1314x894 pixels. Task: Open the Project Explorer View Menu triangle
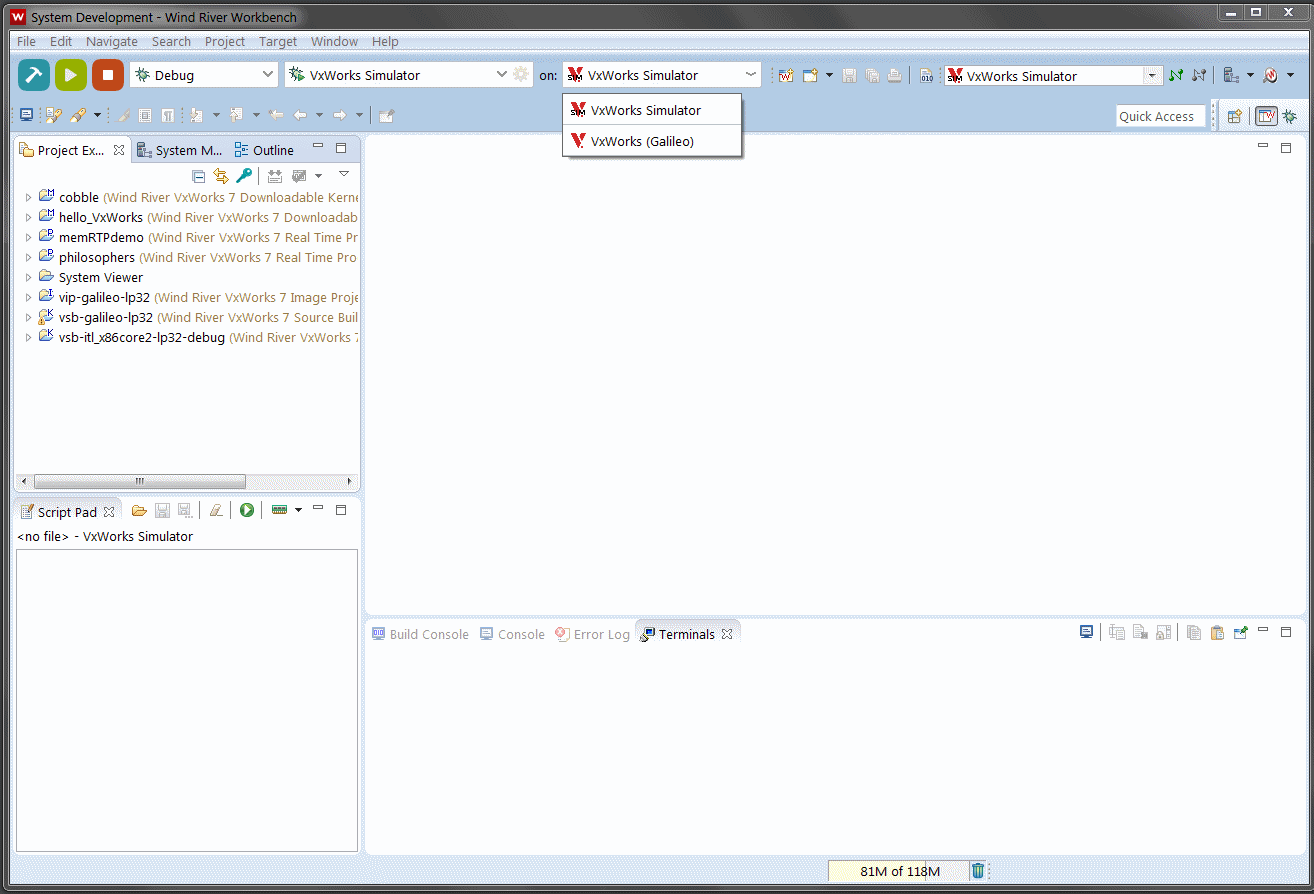click(x=344, y=175)
